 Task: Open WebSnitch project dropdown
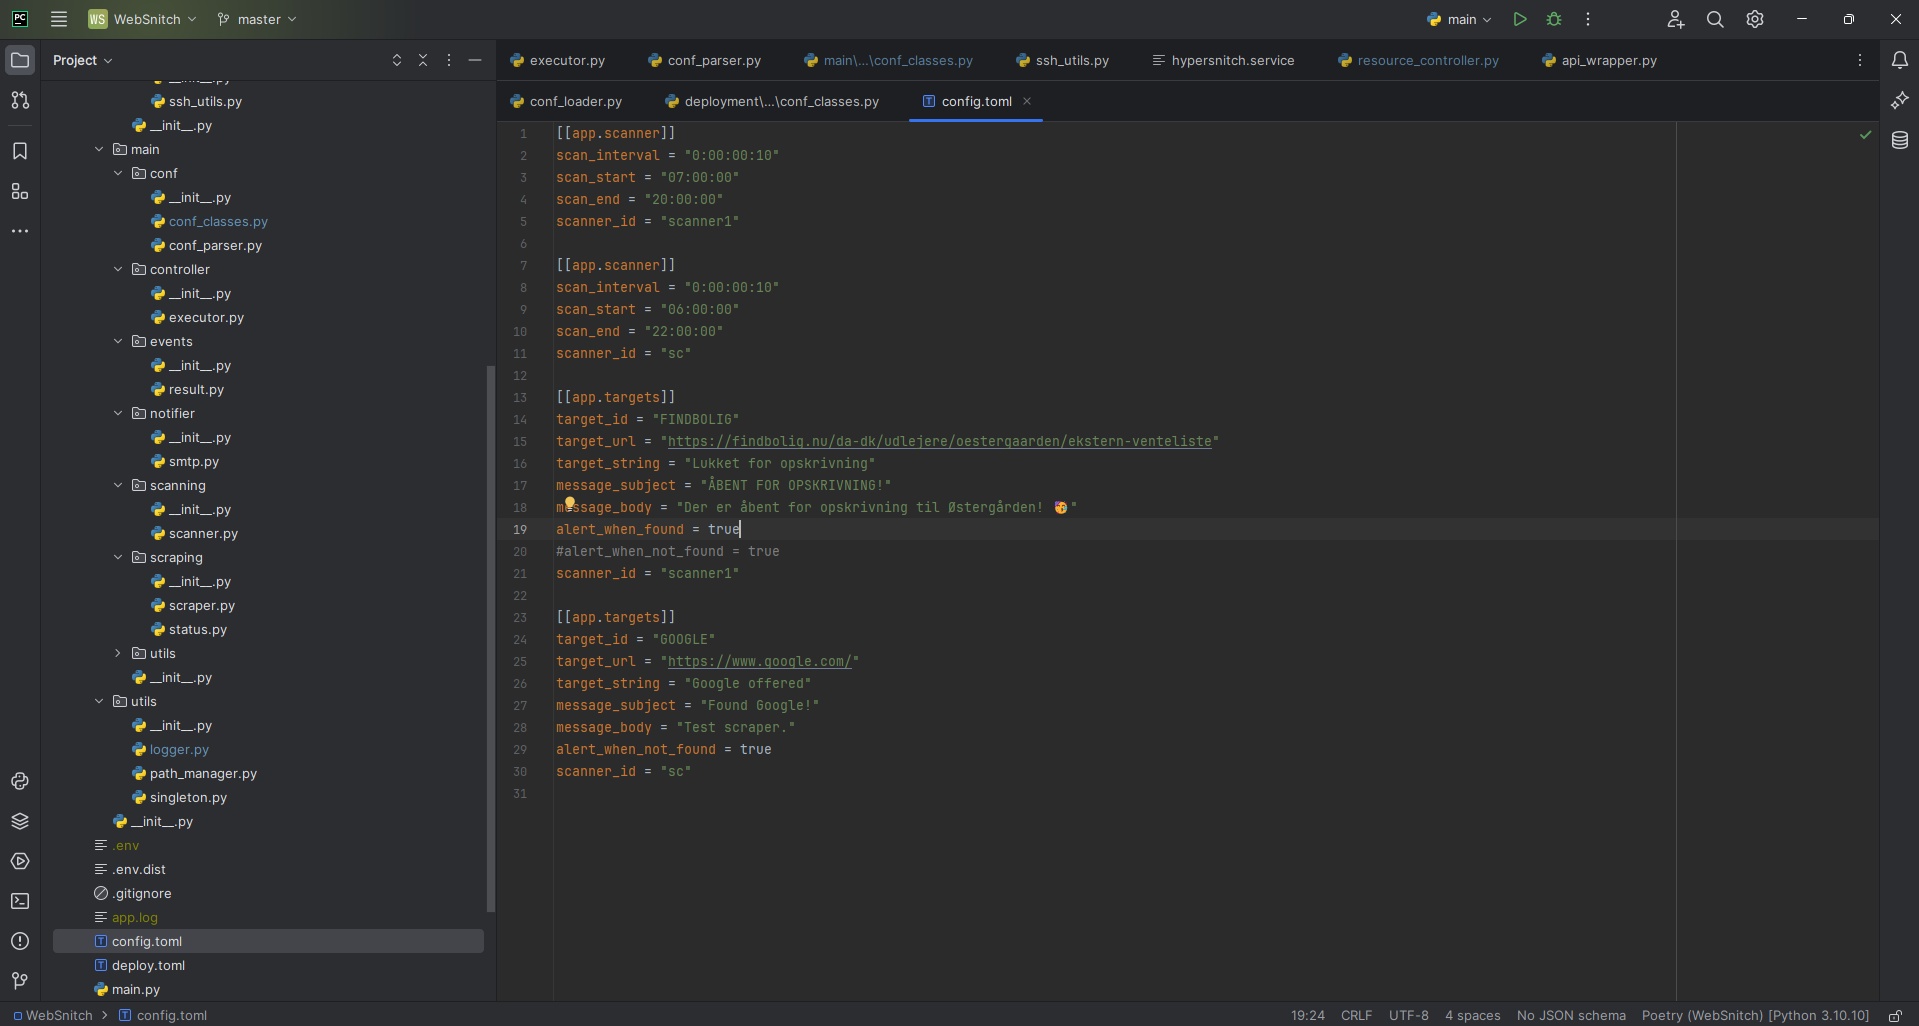[142, 19]
